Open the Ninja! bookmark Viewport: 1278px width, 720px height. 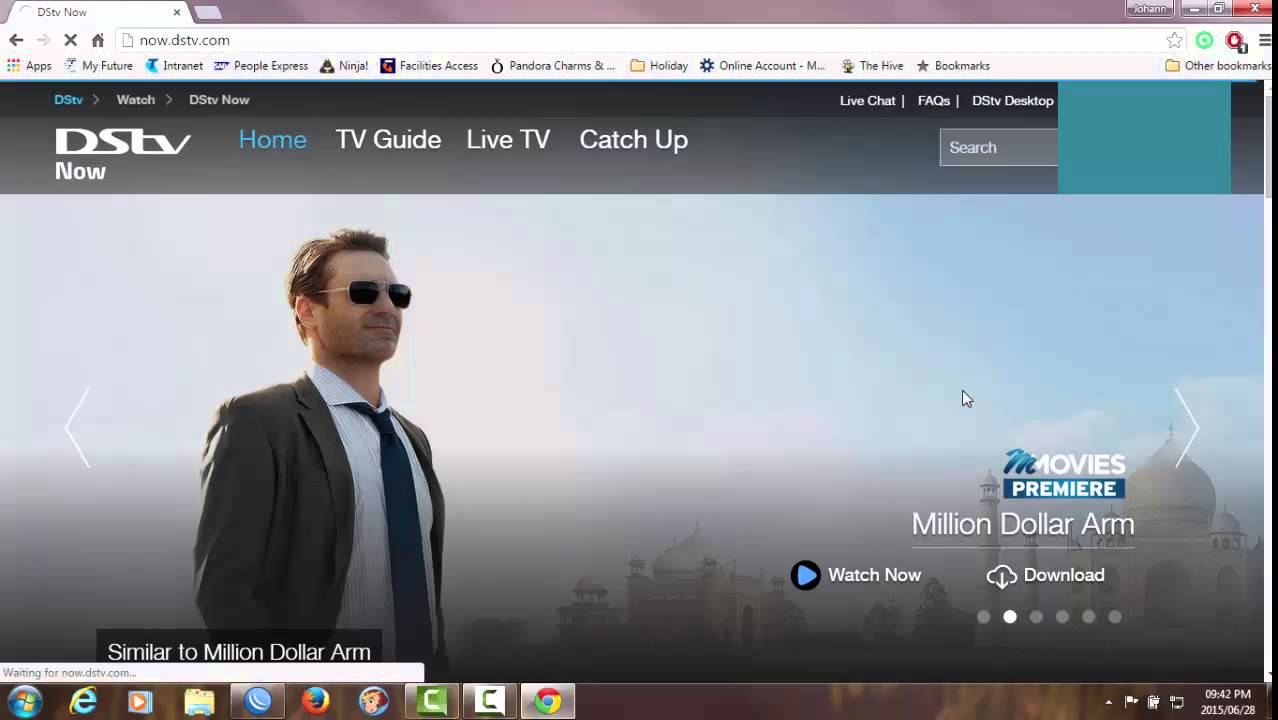click(344, 66)
